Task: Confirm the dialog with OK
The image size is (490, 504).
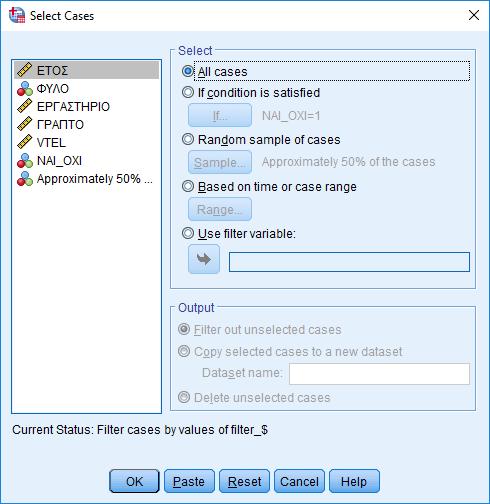Action: [134, 481]
